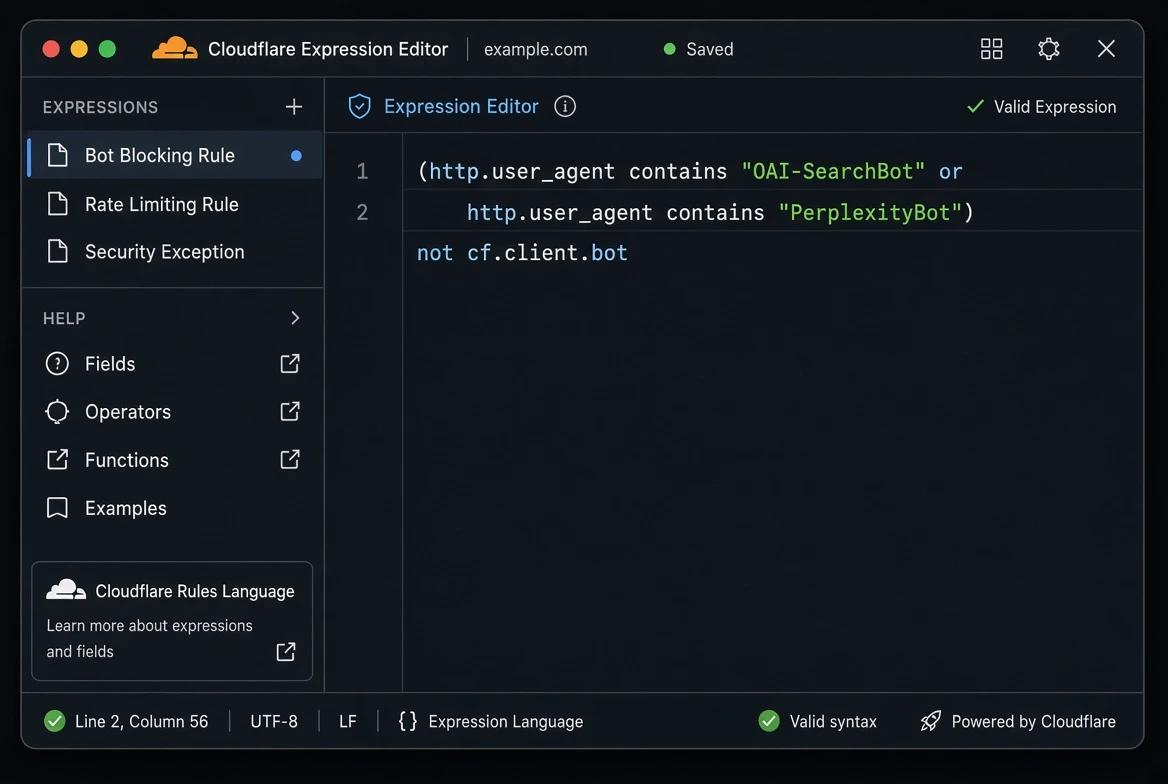Click the Powered by Cloudflare label

[x=1033, y=721]
